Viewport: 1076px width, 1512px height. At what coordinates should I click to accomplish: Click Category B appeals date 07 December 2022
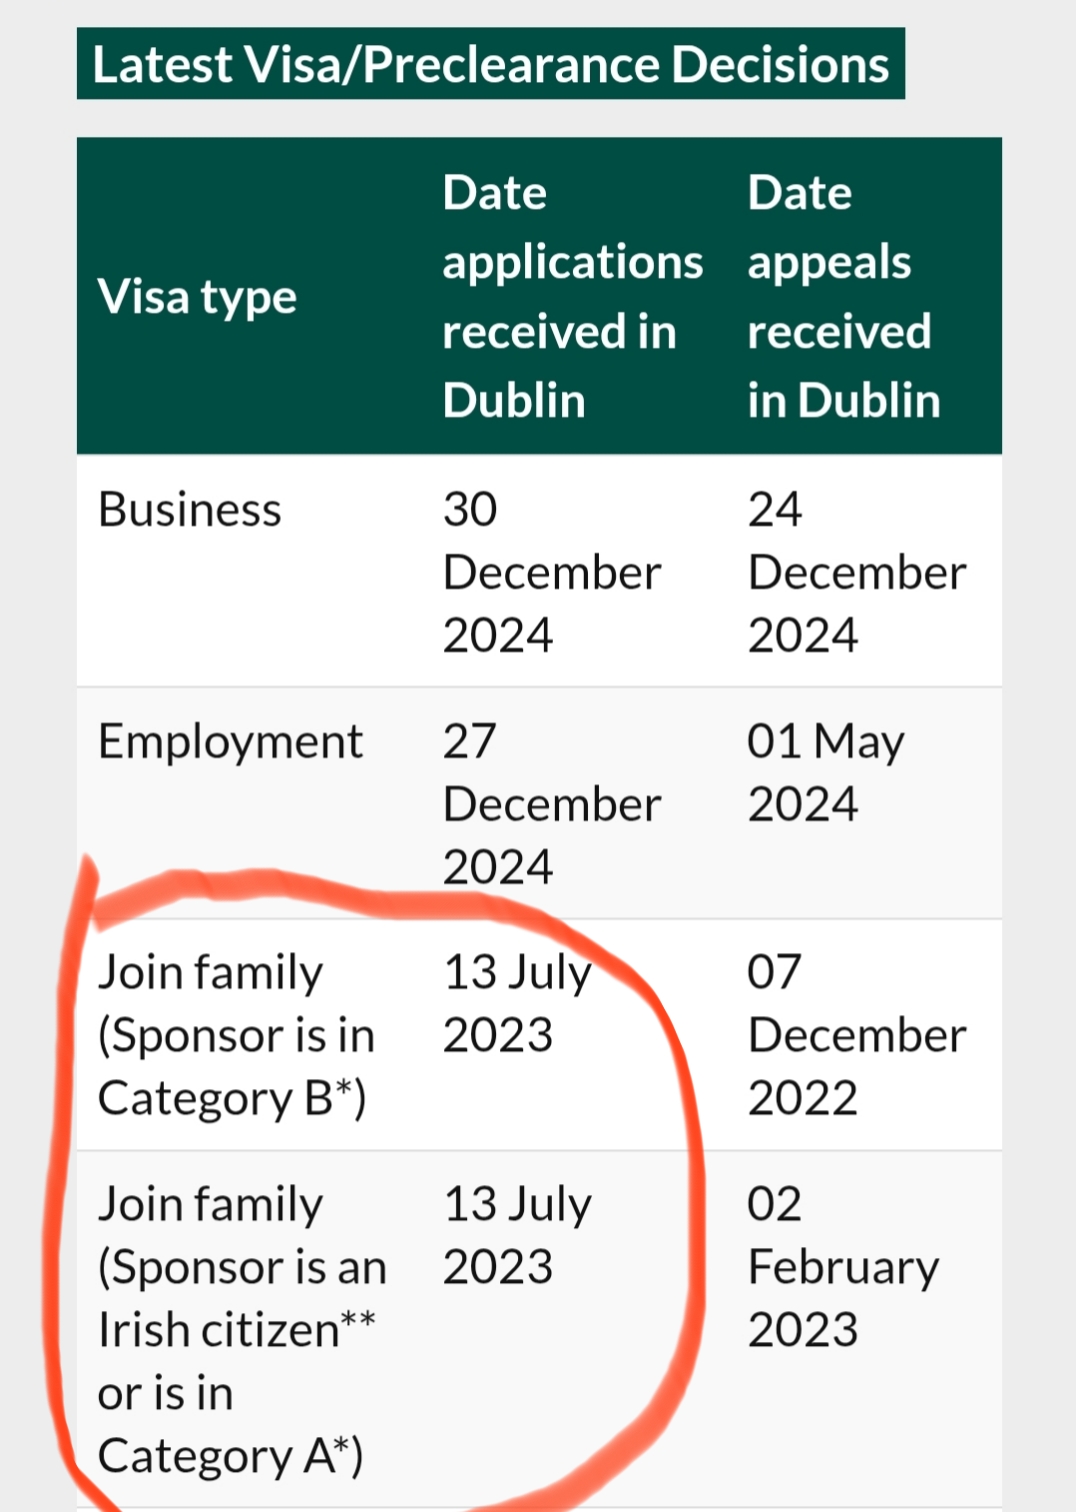pyautogui.click(x=856, y=1035)
